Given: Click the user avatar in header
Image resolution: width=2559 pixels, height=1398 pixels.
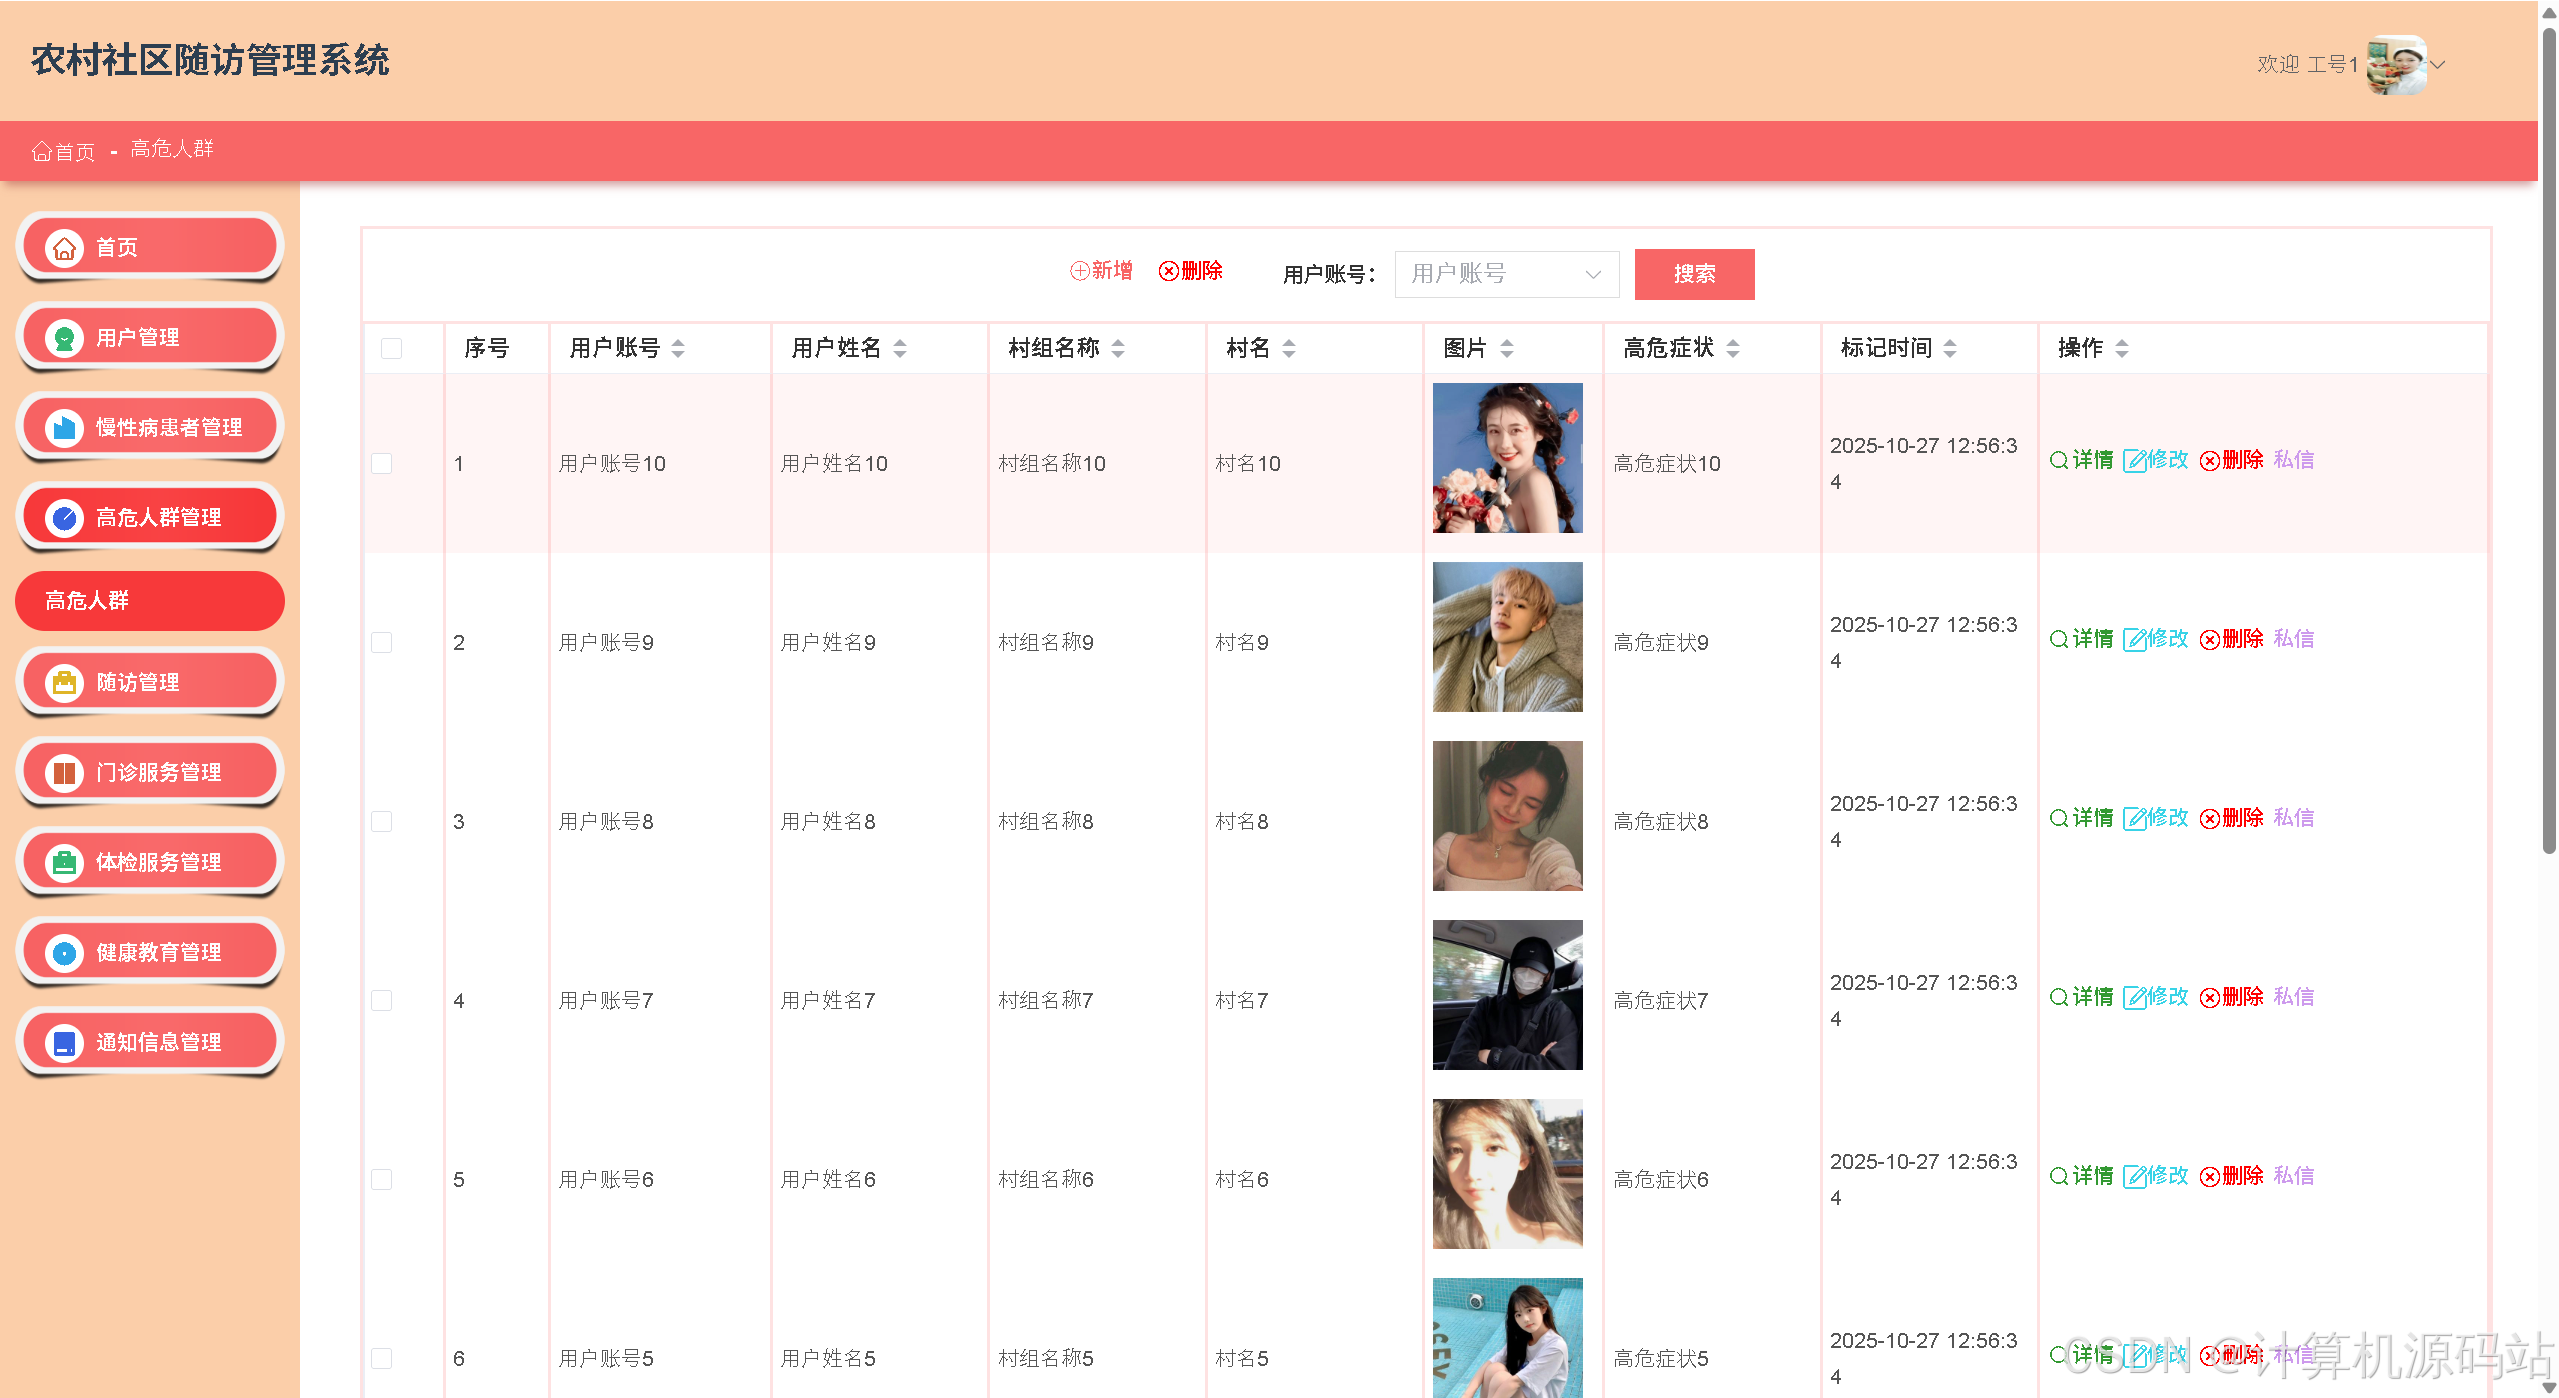Looking at the screenshot, I should tap(2396, 65).
